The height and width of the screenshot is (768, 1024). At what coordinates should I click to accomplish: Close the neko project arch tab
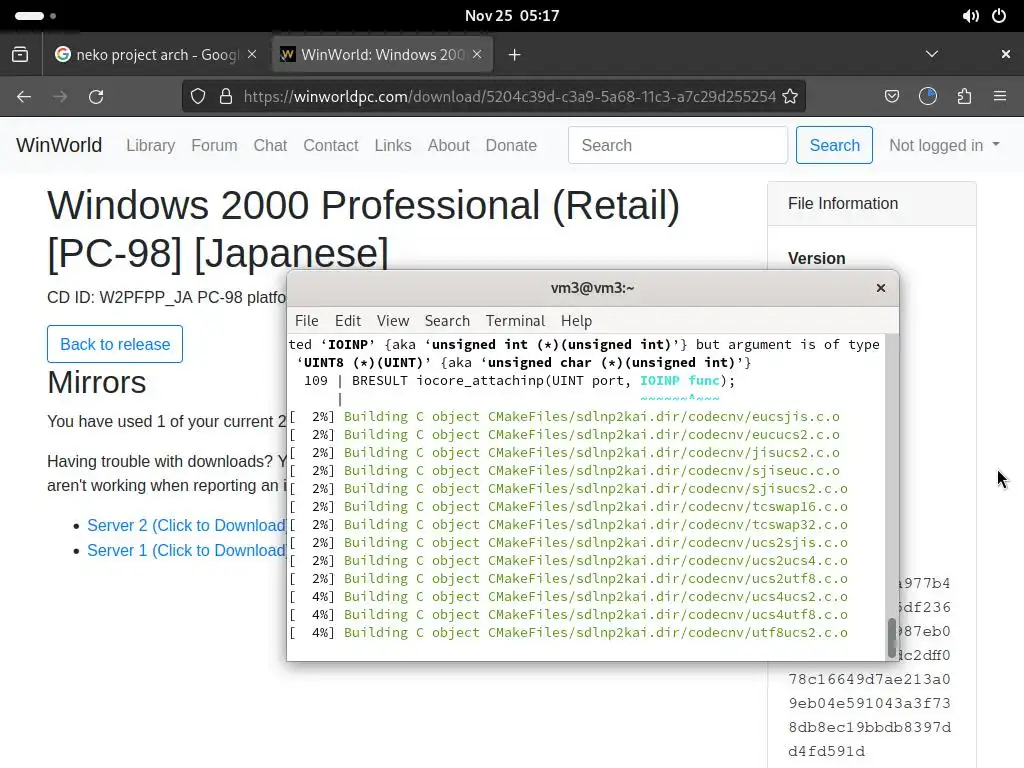[x=252, y=54]
